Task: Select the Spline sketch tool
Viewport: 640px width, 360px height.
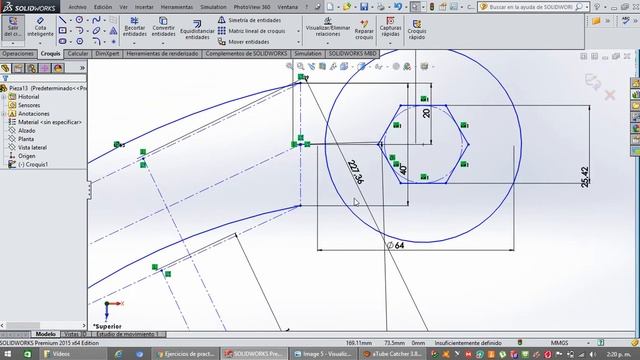Action: 96,20
